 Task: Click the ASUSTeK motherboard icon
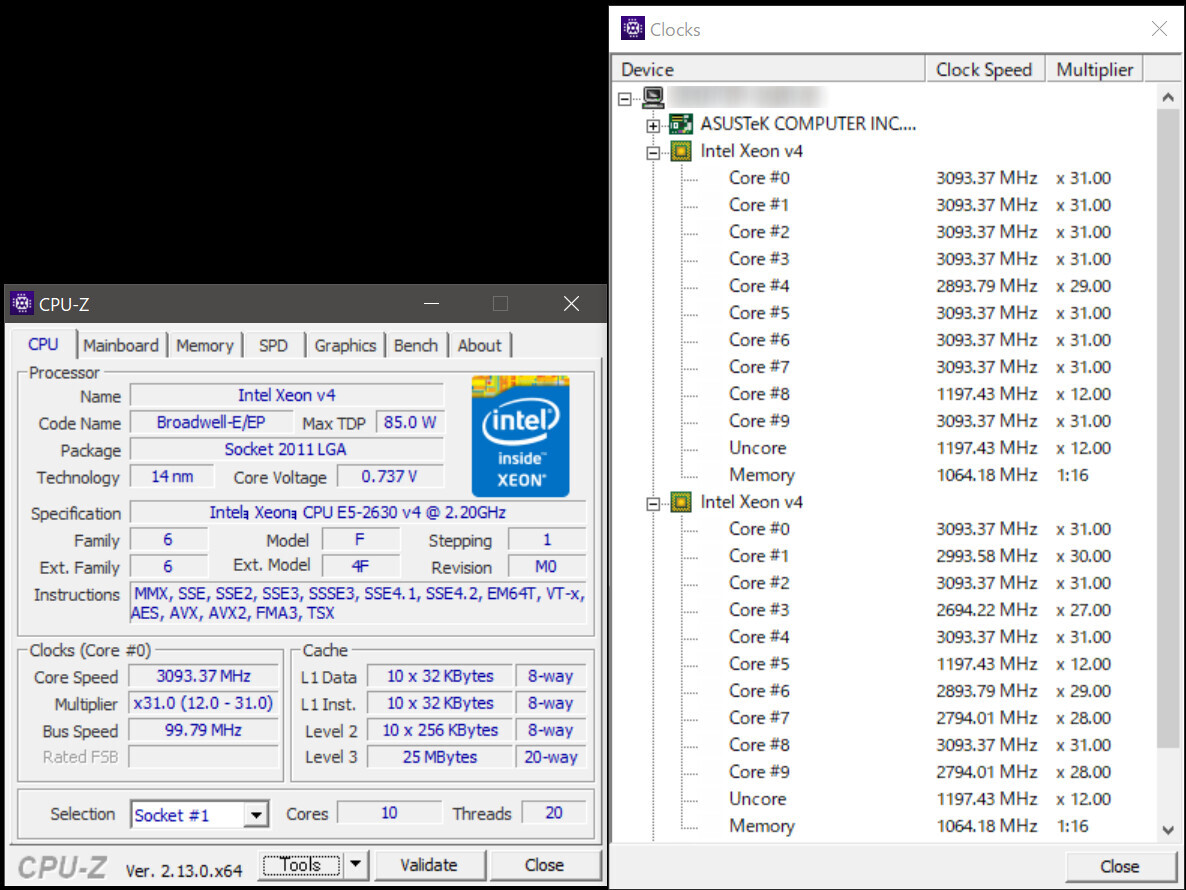(x=681, y=124)
